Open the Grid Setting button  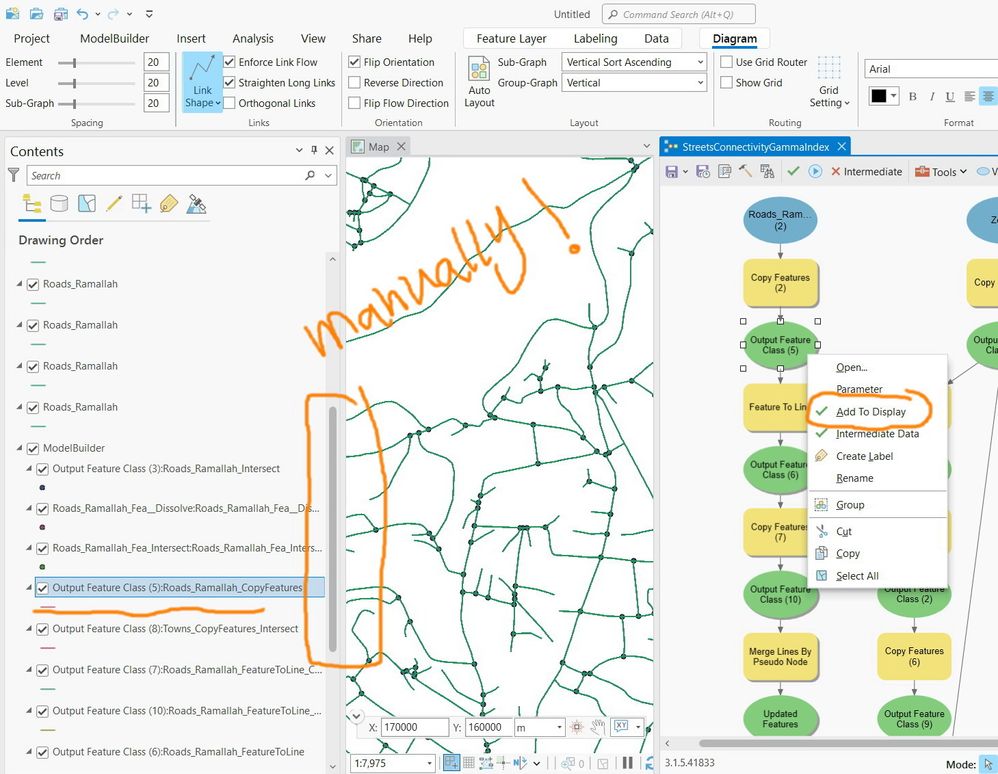(829, 83)
